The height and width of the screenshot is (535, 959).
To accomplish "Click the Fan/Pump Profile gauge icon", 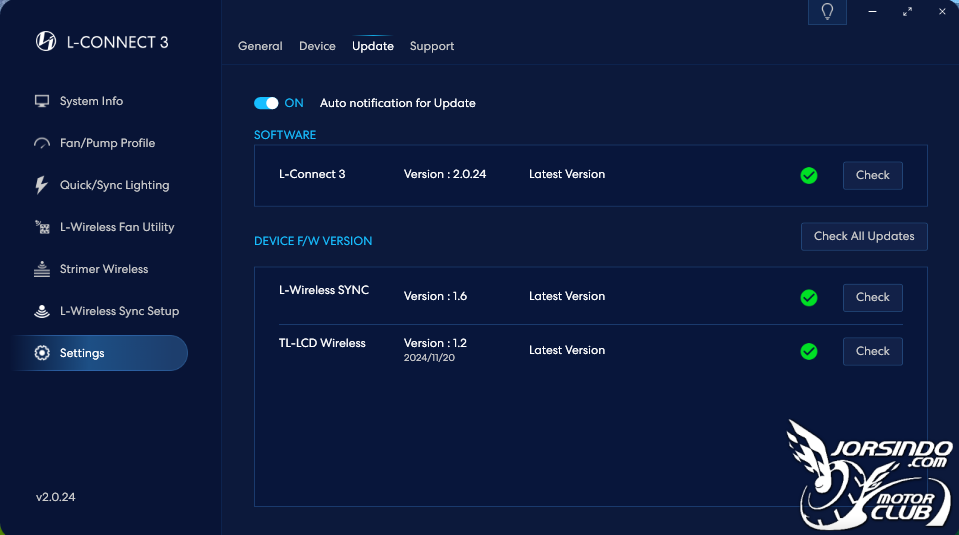I will point(42,143).
